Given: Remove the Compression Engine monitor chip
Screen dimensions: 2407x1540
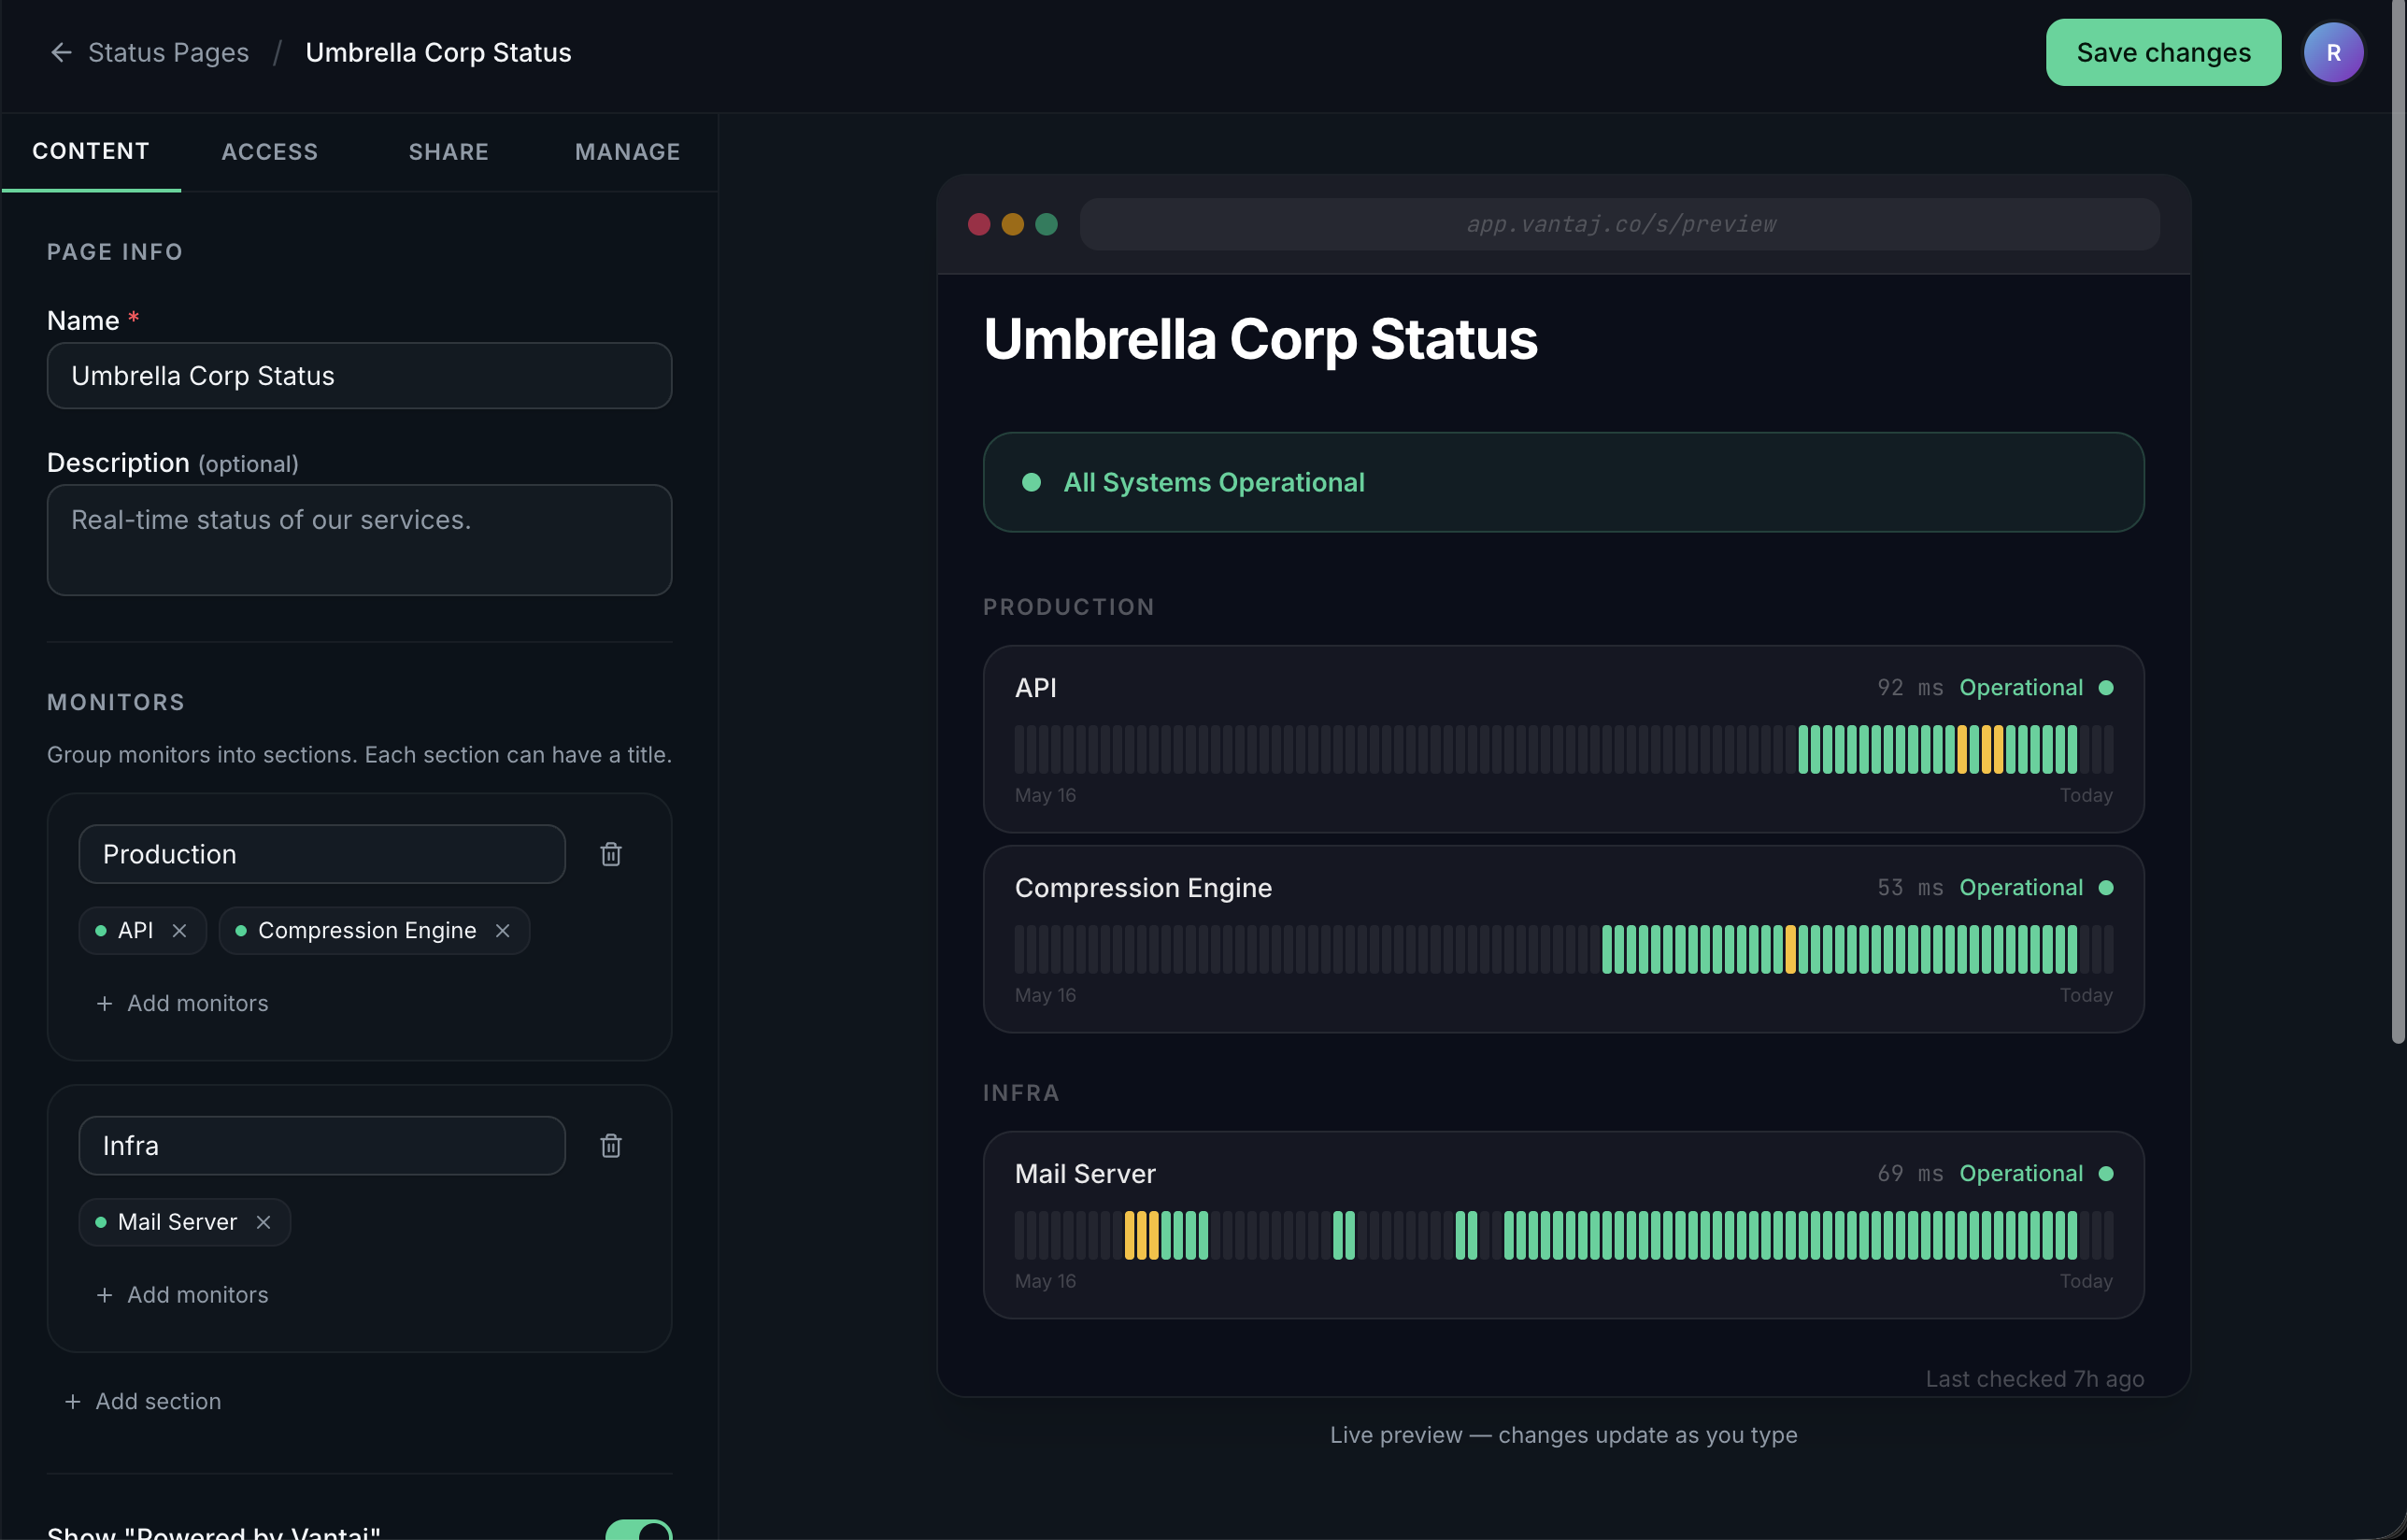Looking at the screenshot, I should point(503,931).
